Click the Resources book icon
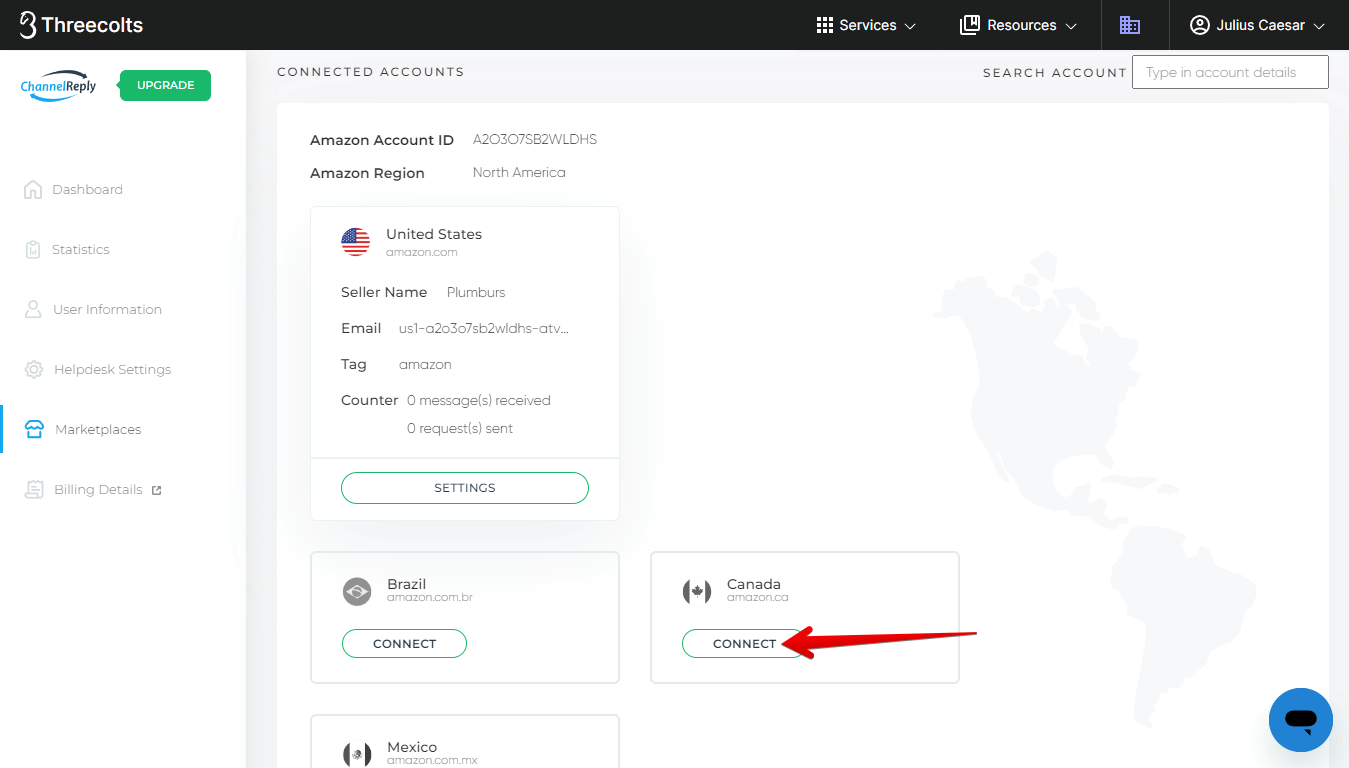The height and width of the screenshot is (768, 1349). point(970,25)
